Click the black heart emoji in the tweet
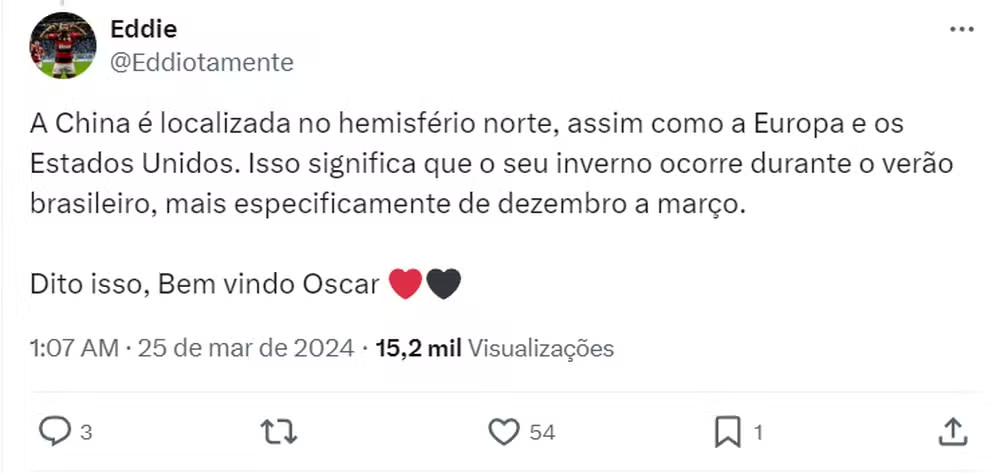The width and height of the screenshot is (1000, 473). coord(443,284)
